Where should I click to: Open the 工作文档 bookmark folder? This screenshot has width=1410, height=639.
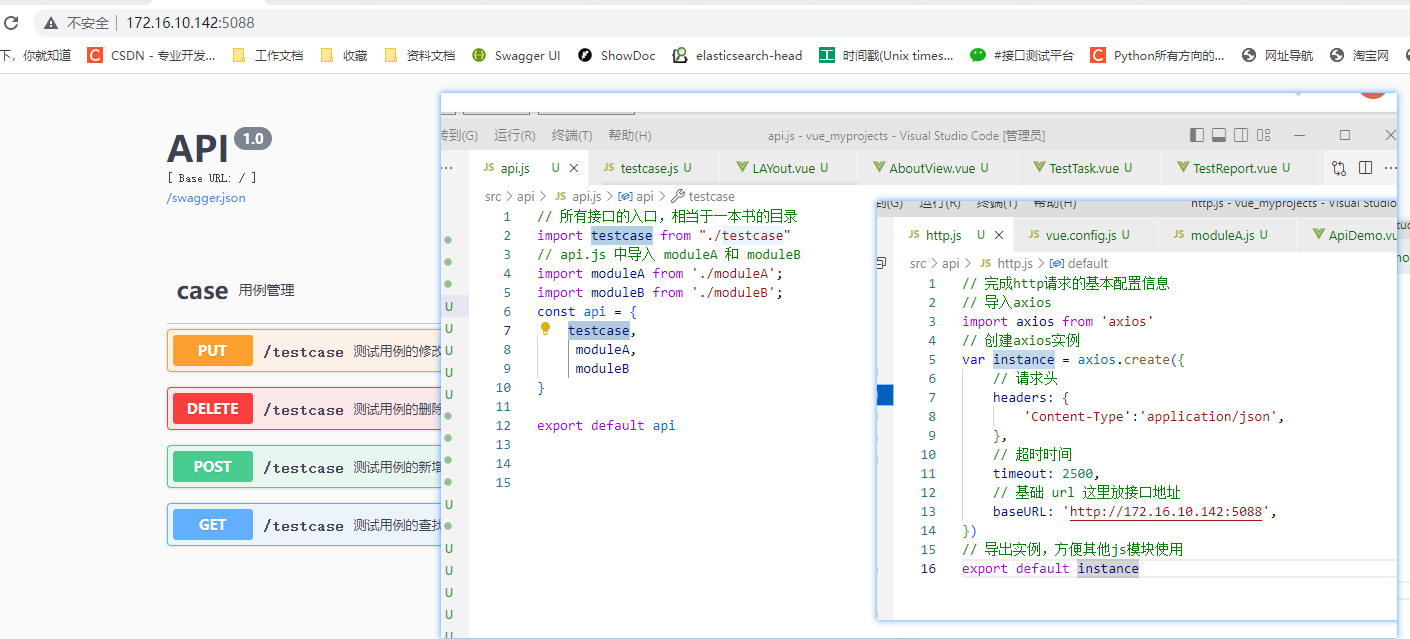267,56
